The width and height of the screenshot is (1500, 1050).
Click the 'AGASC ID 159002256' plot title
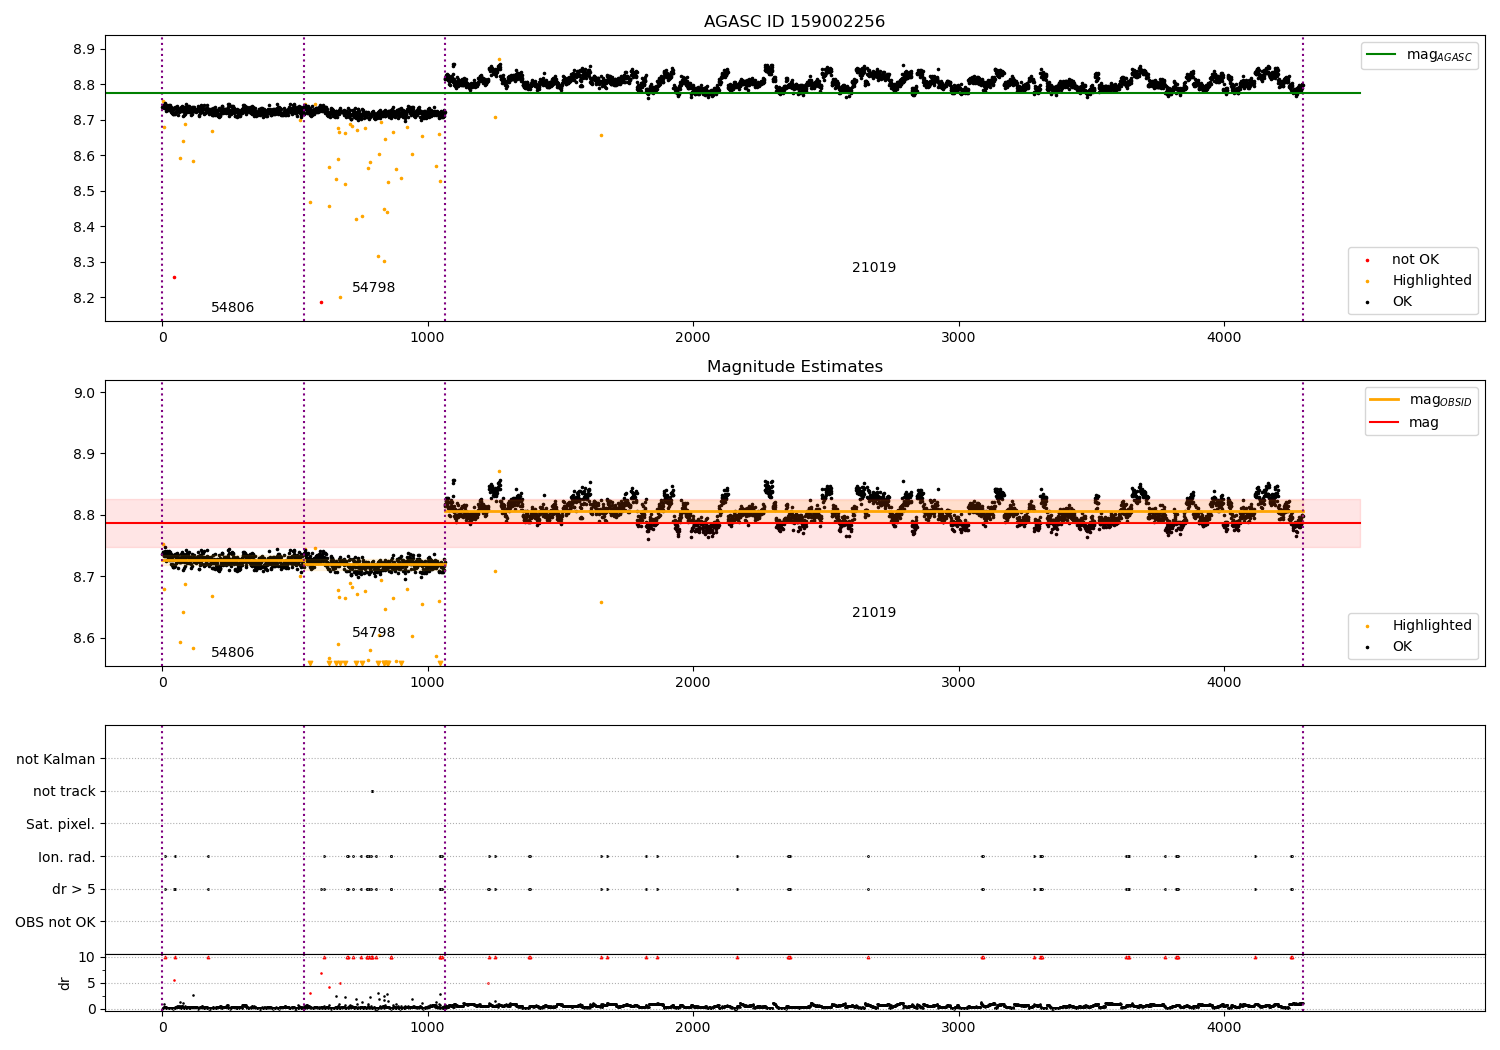point(794,22)
